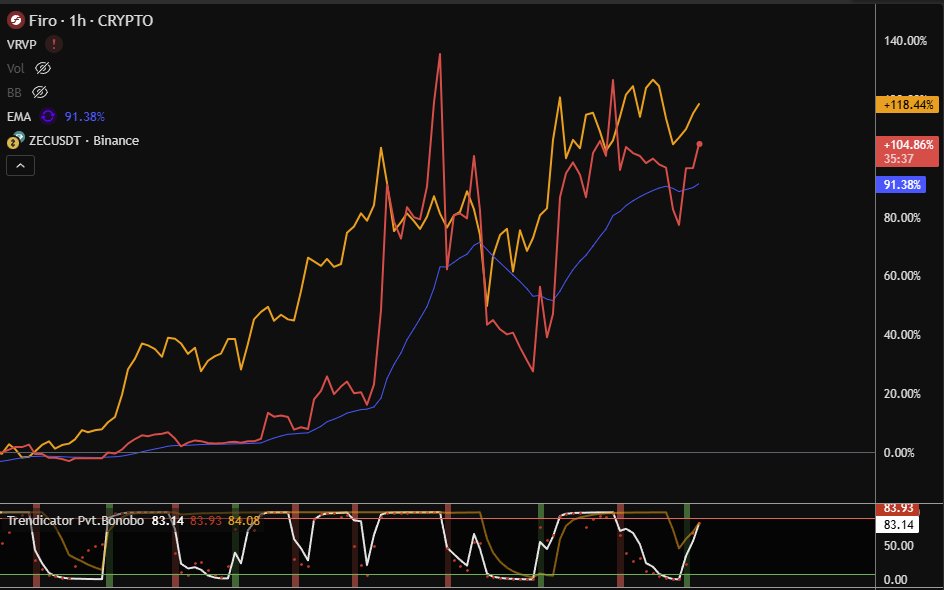The image size is (944, 590).
Task: Select the Trendicator Pvt.Bonobo indicator name
Action: click(77, 521)
